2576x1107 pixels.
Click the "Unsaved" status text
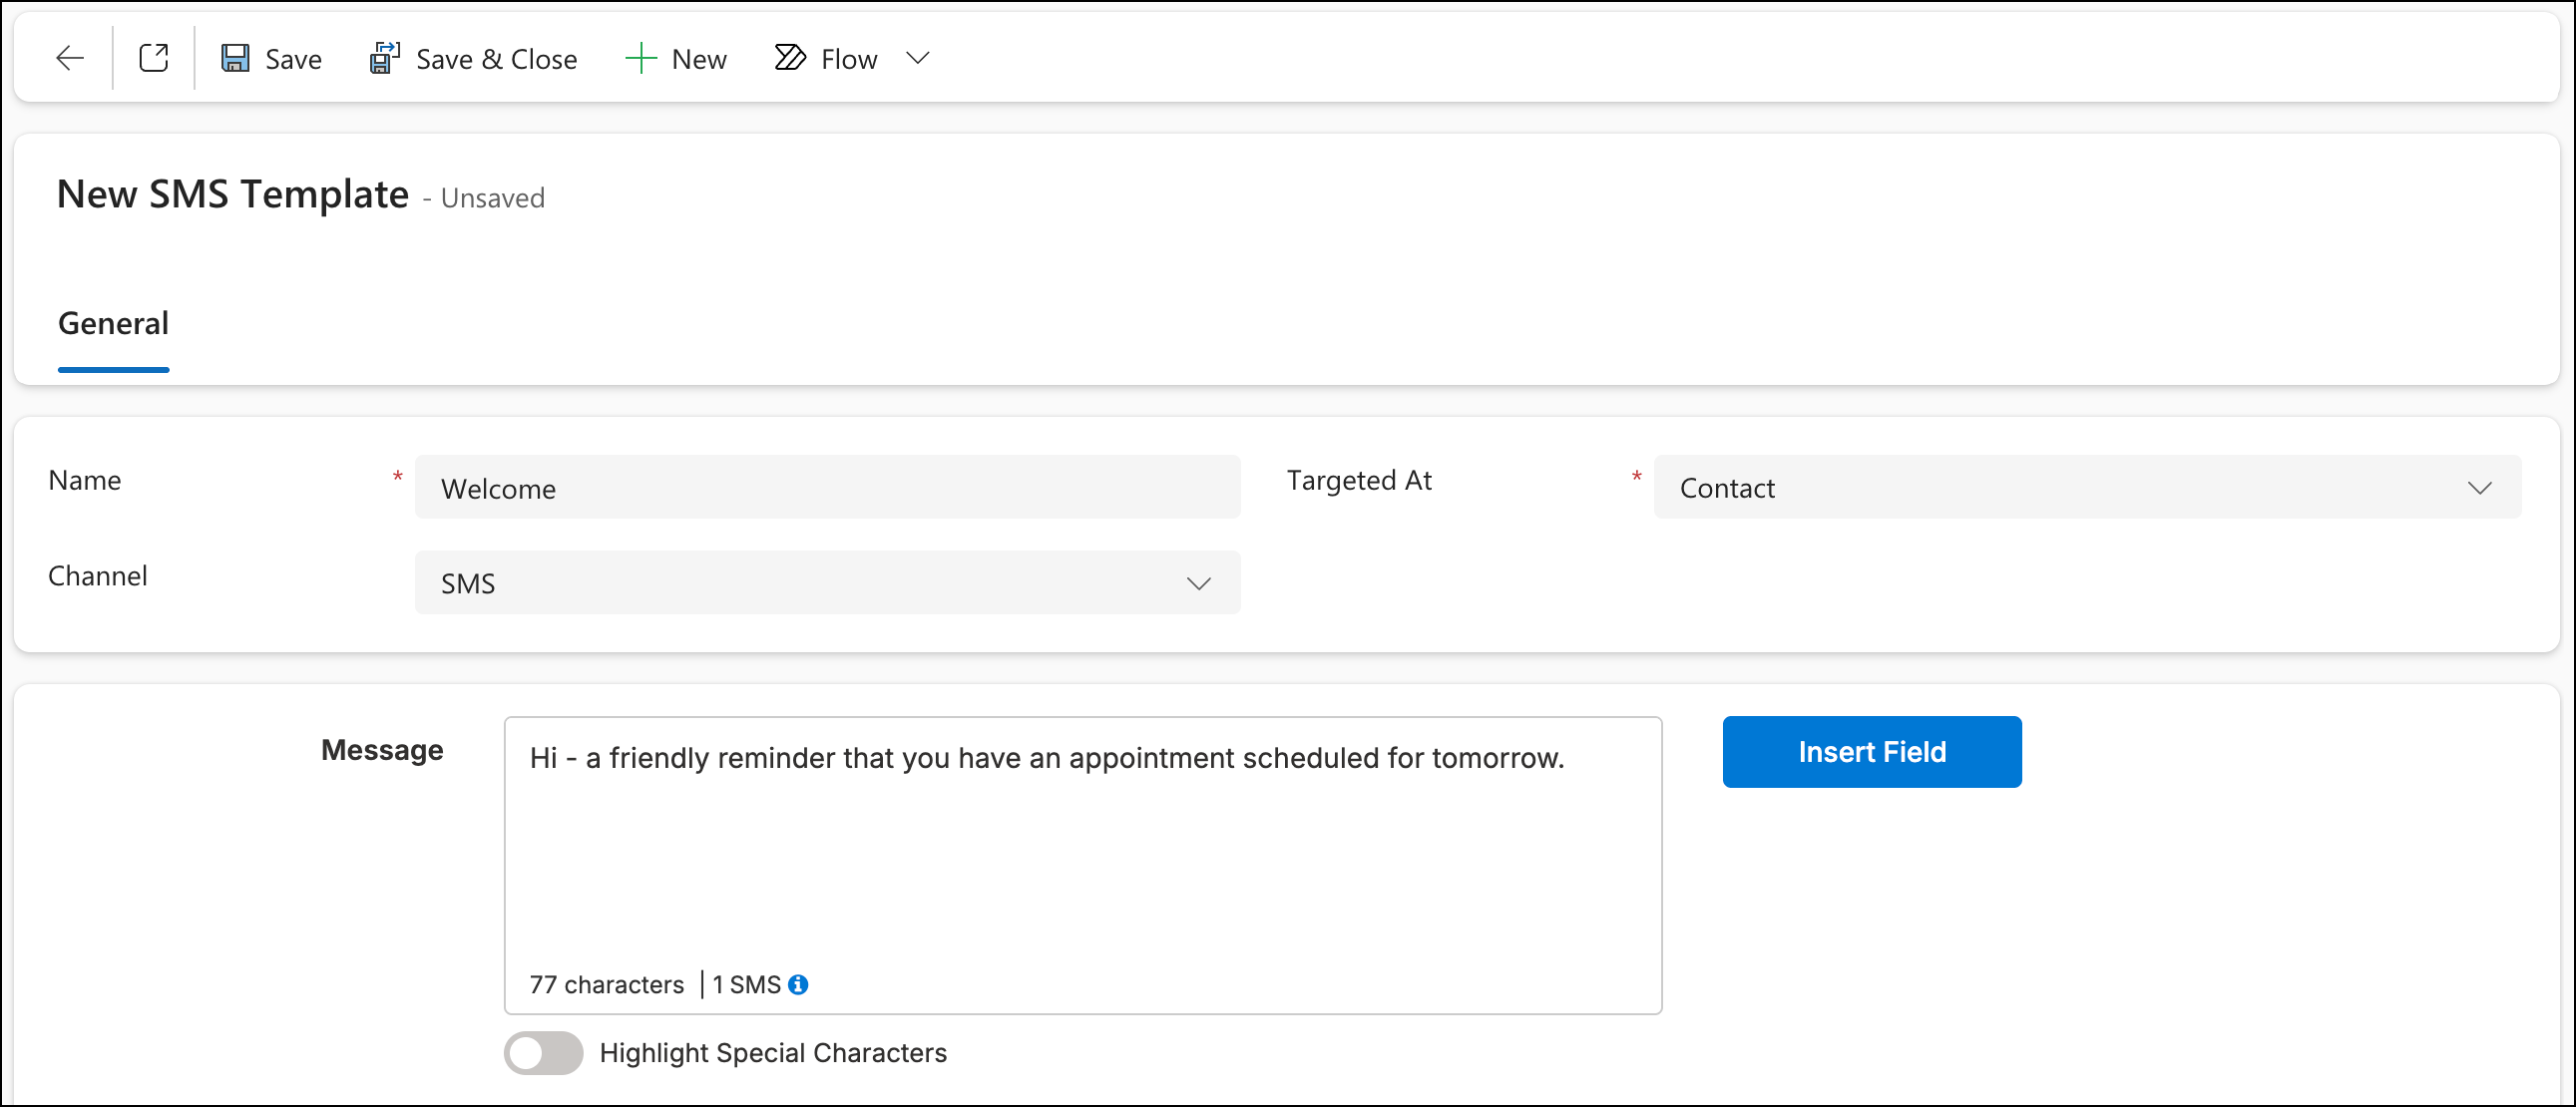click(492, 198)
